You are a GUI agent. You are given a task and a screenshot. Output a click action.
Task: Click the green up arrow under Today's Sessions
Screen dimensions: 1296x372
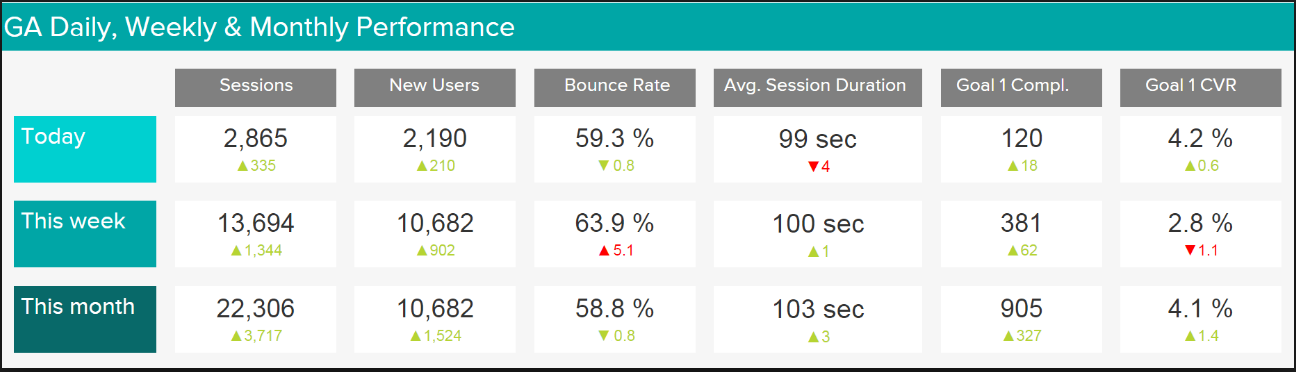point(242,166)
